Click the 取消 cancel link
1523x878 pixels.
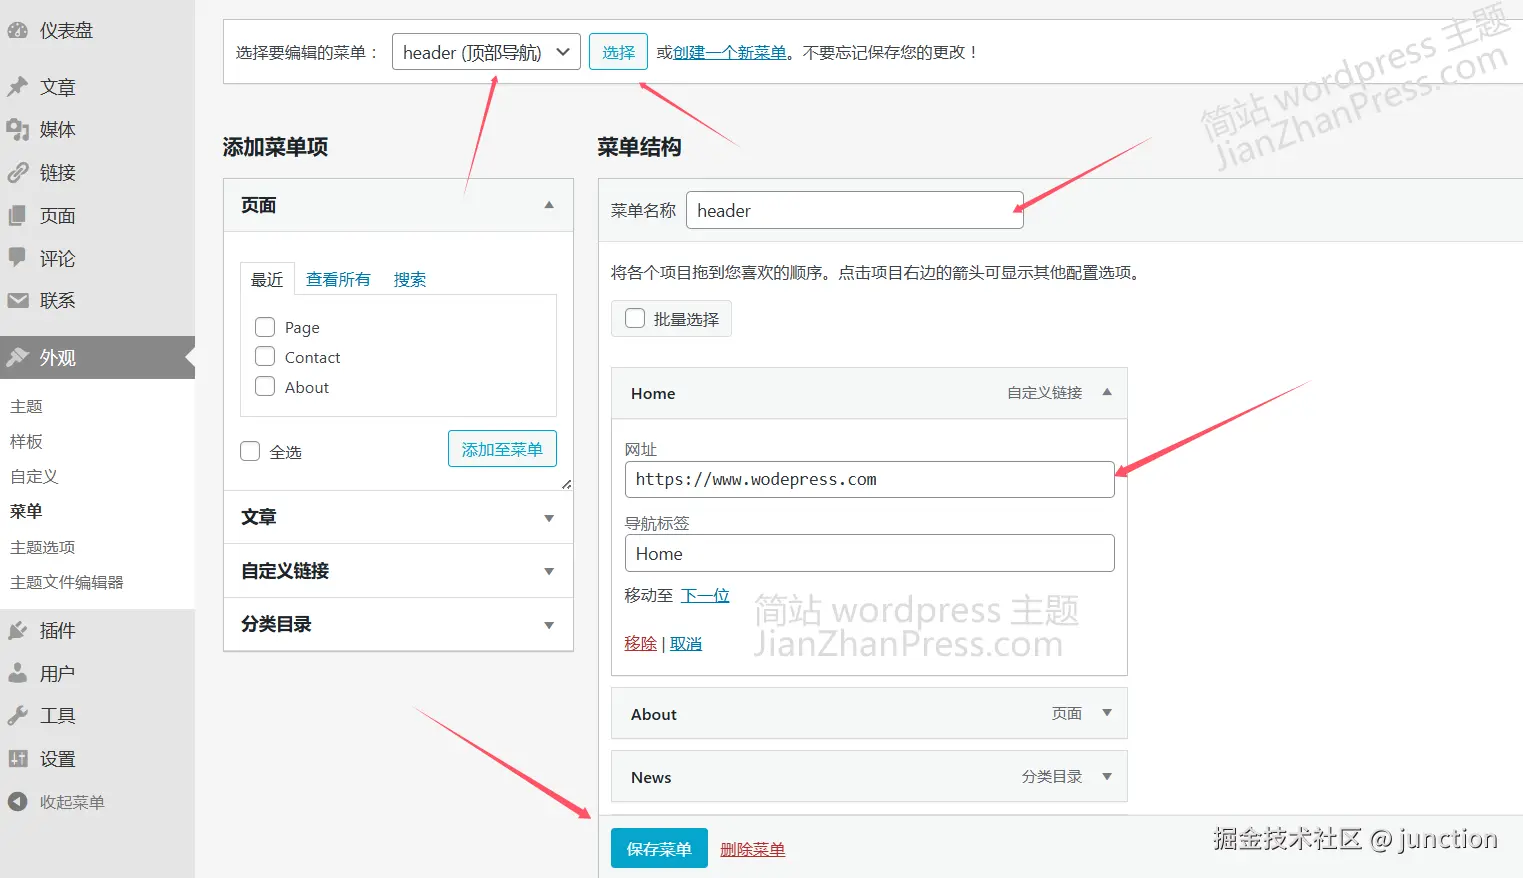pos(686,643)
